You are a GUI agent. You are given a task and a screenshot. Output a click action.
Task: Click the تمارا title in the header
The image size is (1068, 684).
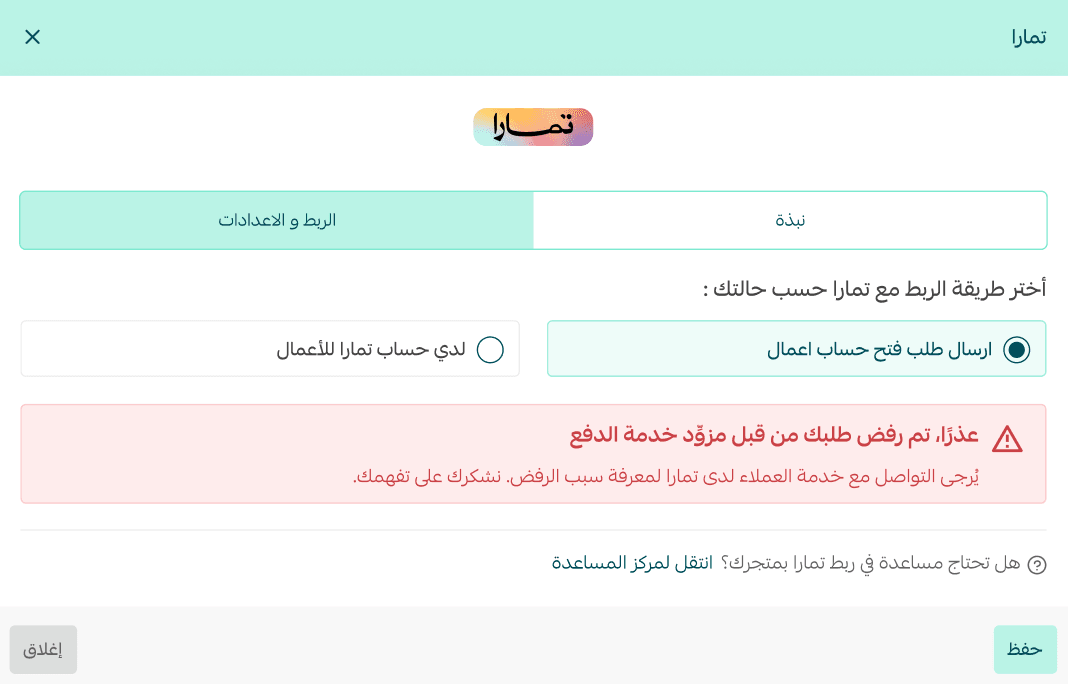[x=1028, y=38]
